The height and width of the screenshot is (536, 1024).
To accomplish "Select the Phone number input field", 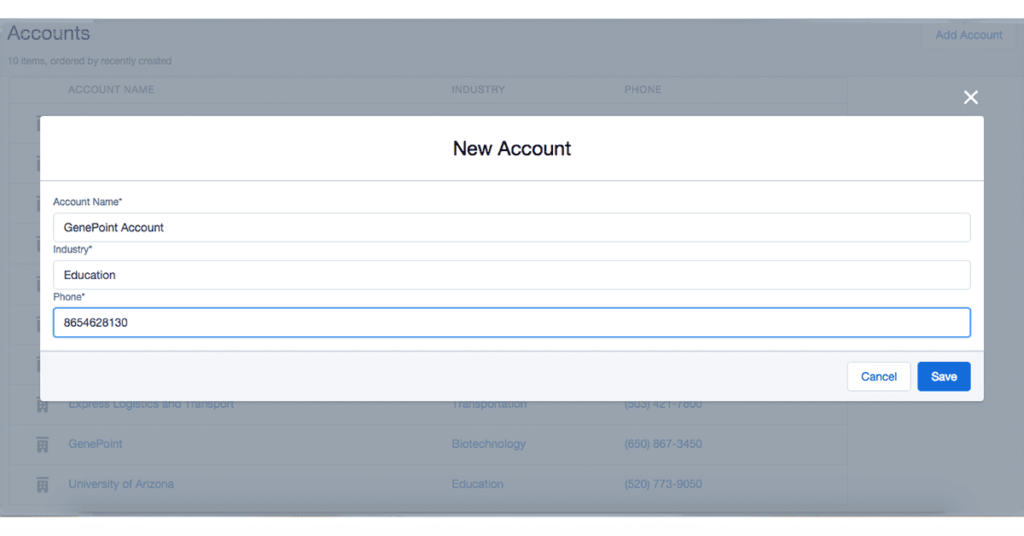I will click(511, 323).
